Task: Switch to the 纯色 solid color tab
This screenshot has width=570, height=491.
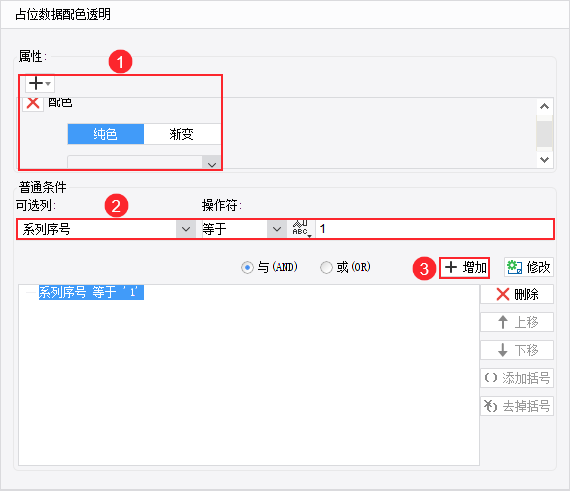Action: [105, 134]
